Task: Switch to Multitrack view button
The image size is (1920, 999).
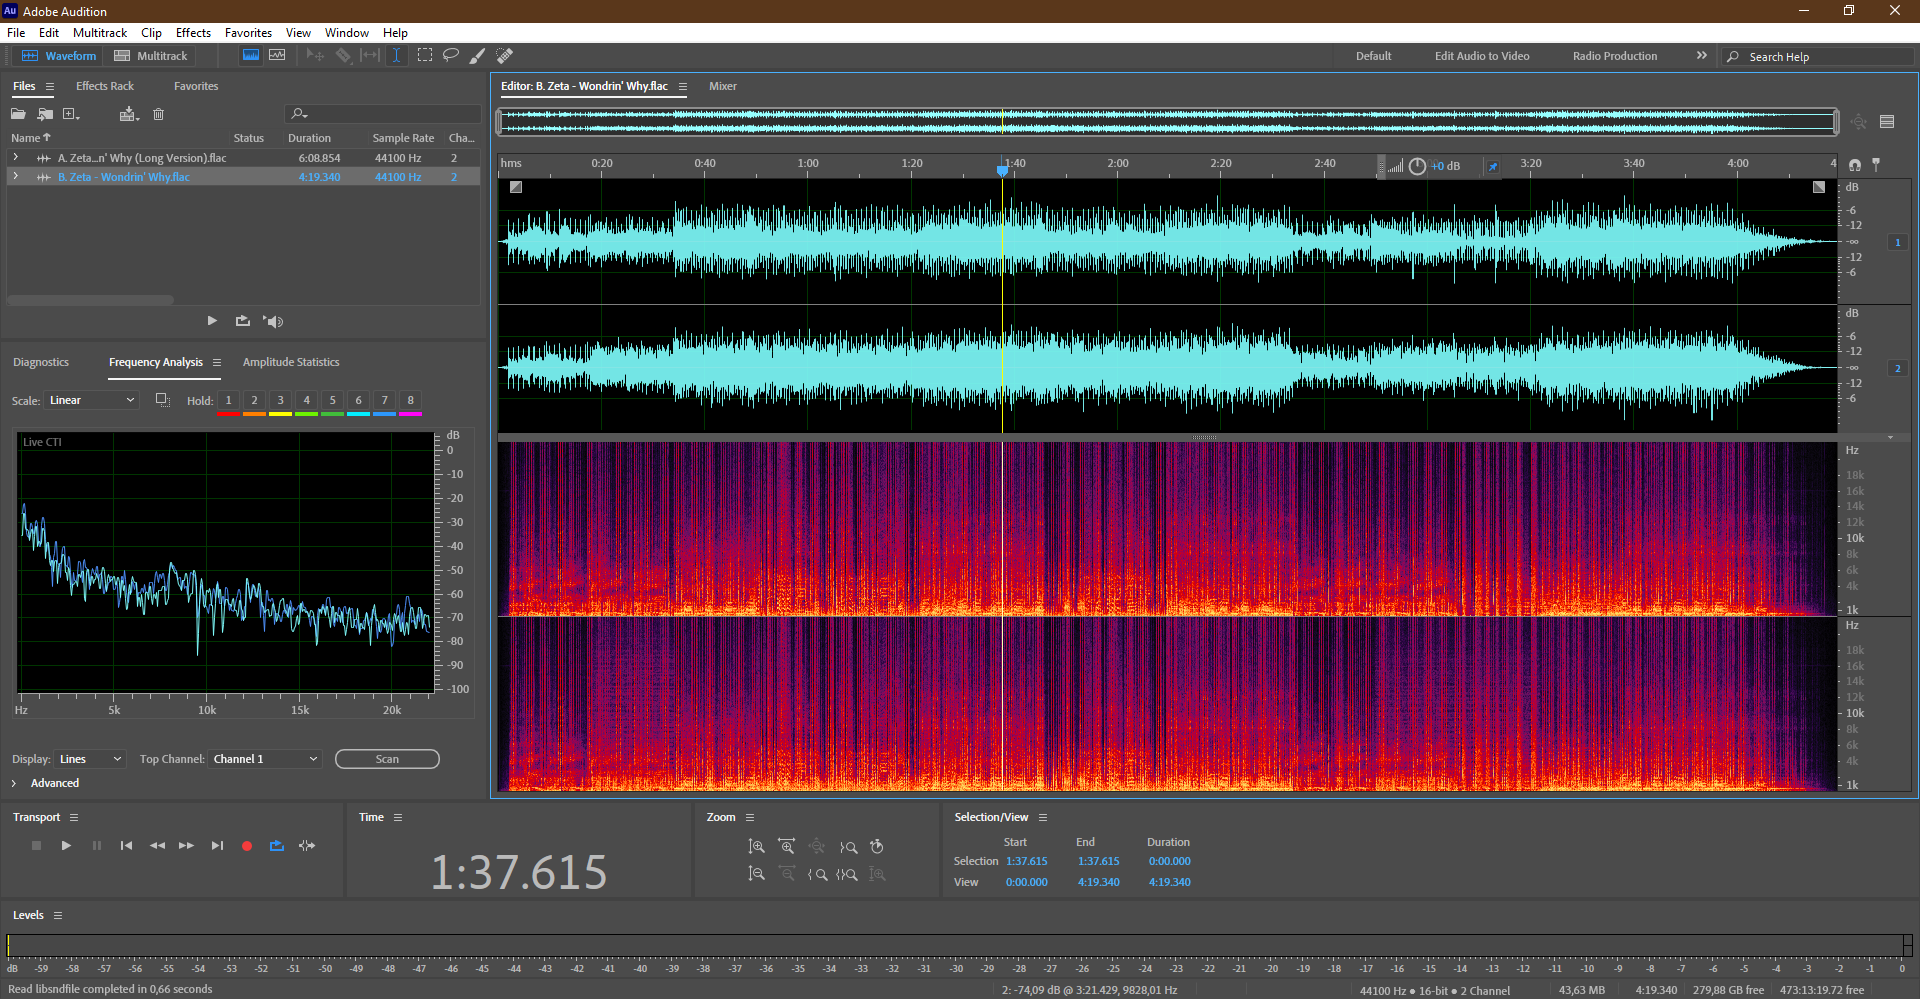Action: point(151,56)
